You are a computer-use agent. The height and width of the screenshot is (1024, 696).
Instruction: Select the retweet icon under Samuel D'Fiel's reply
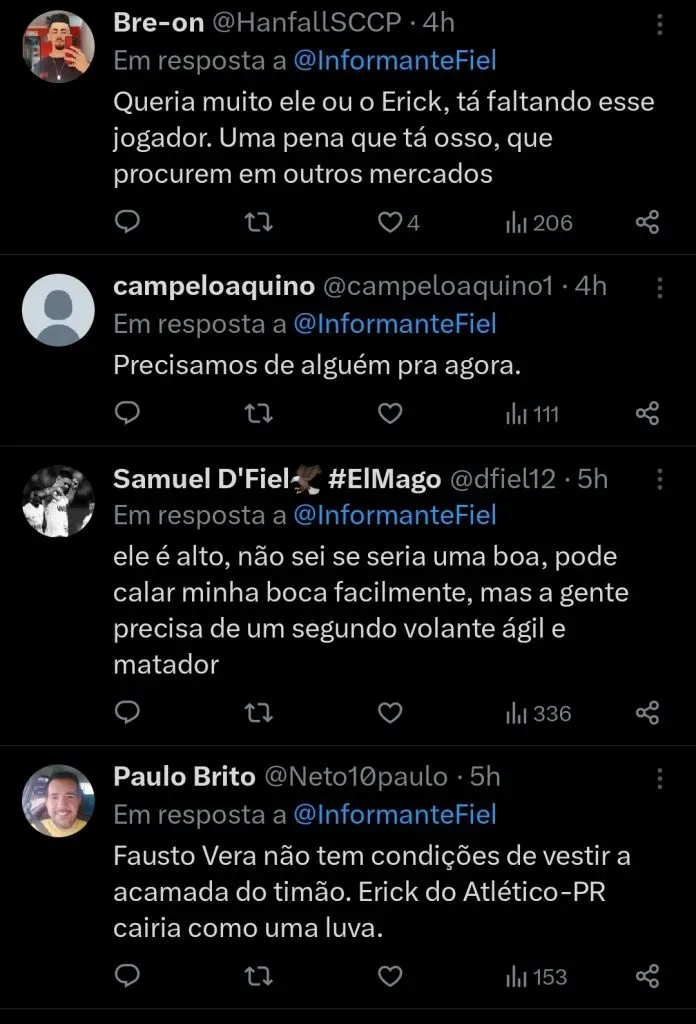259,712
